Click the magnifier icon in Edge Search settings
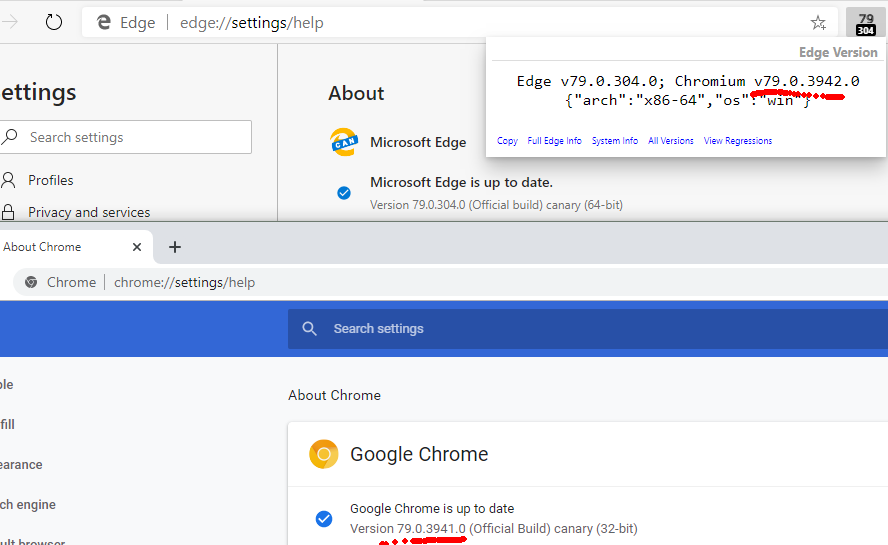The height and width of the screenshot is (545, 888). [10, 137]
